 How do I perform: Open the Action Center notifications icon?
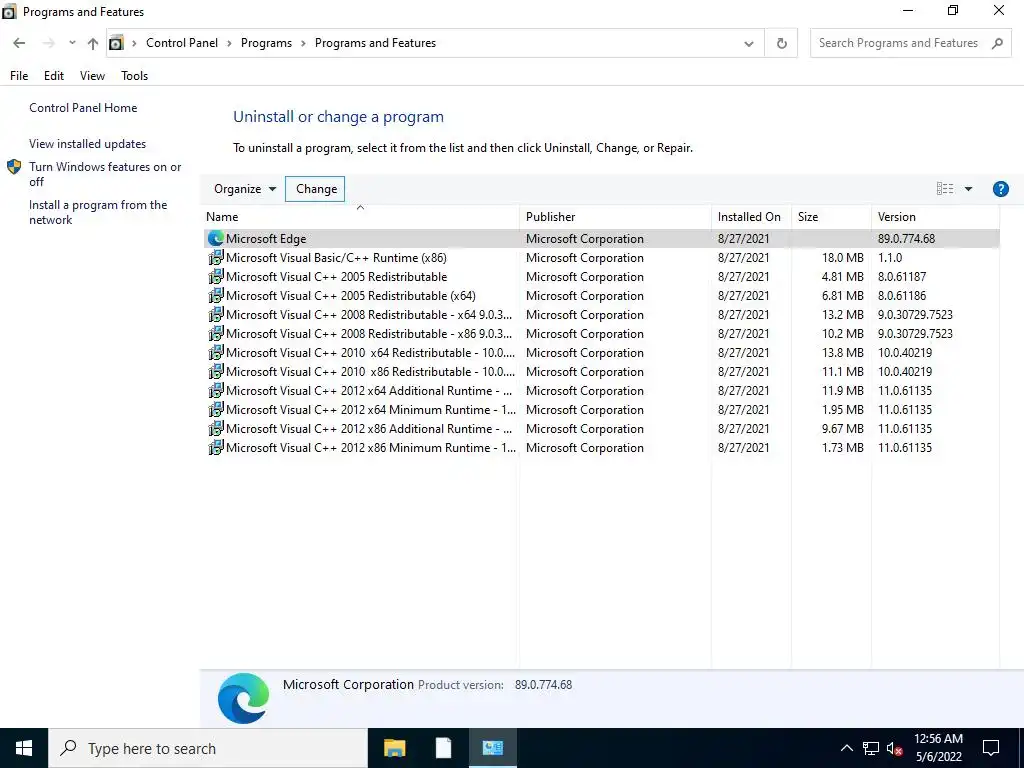[991, 748]
